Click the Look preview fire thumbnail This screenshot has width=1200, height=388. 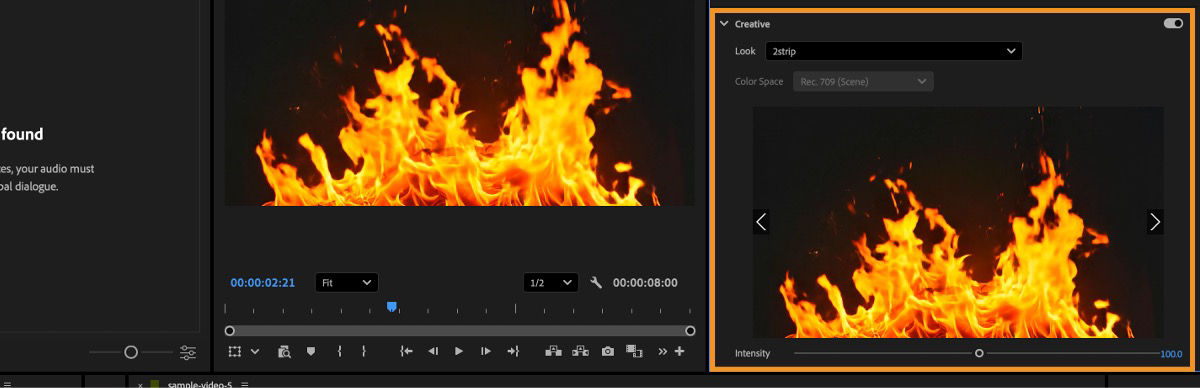pos(958,222)
